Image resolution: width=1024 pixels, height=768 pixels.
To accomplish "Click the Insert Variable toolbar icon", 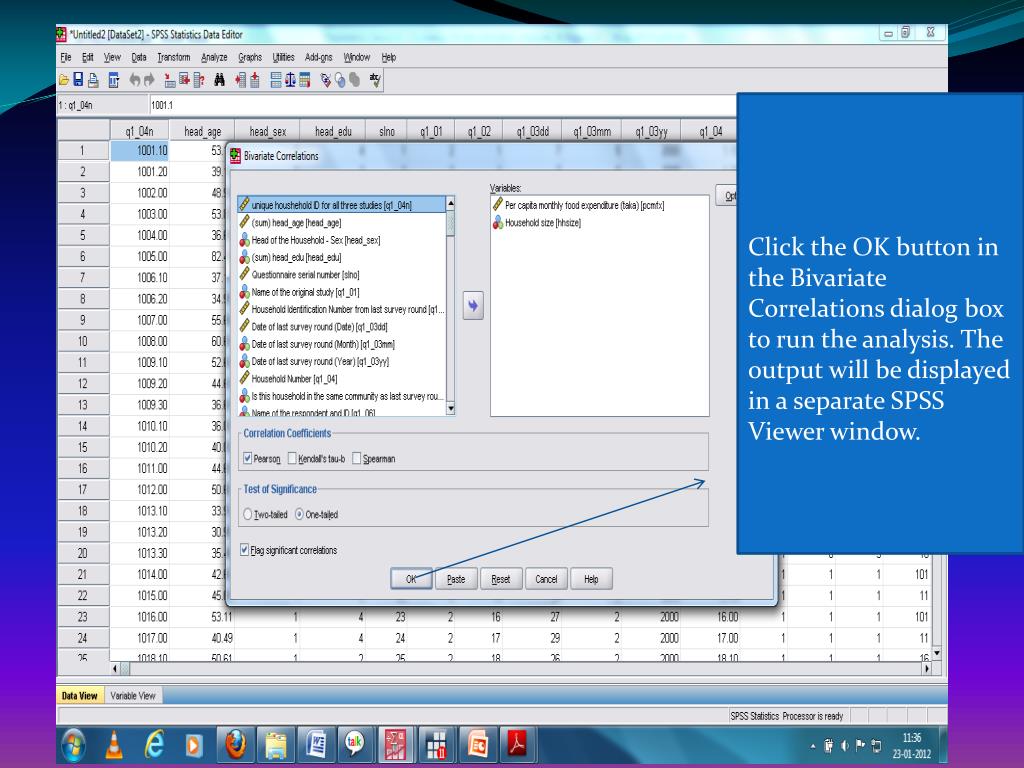I will [x=255, y=80].
